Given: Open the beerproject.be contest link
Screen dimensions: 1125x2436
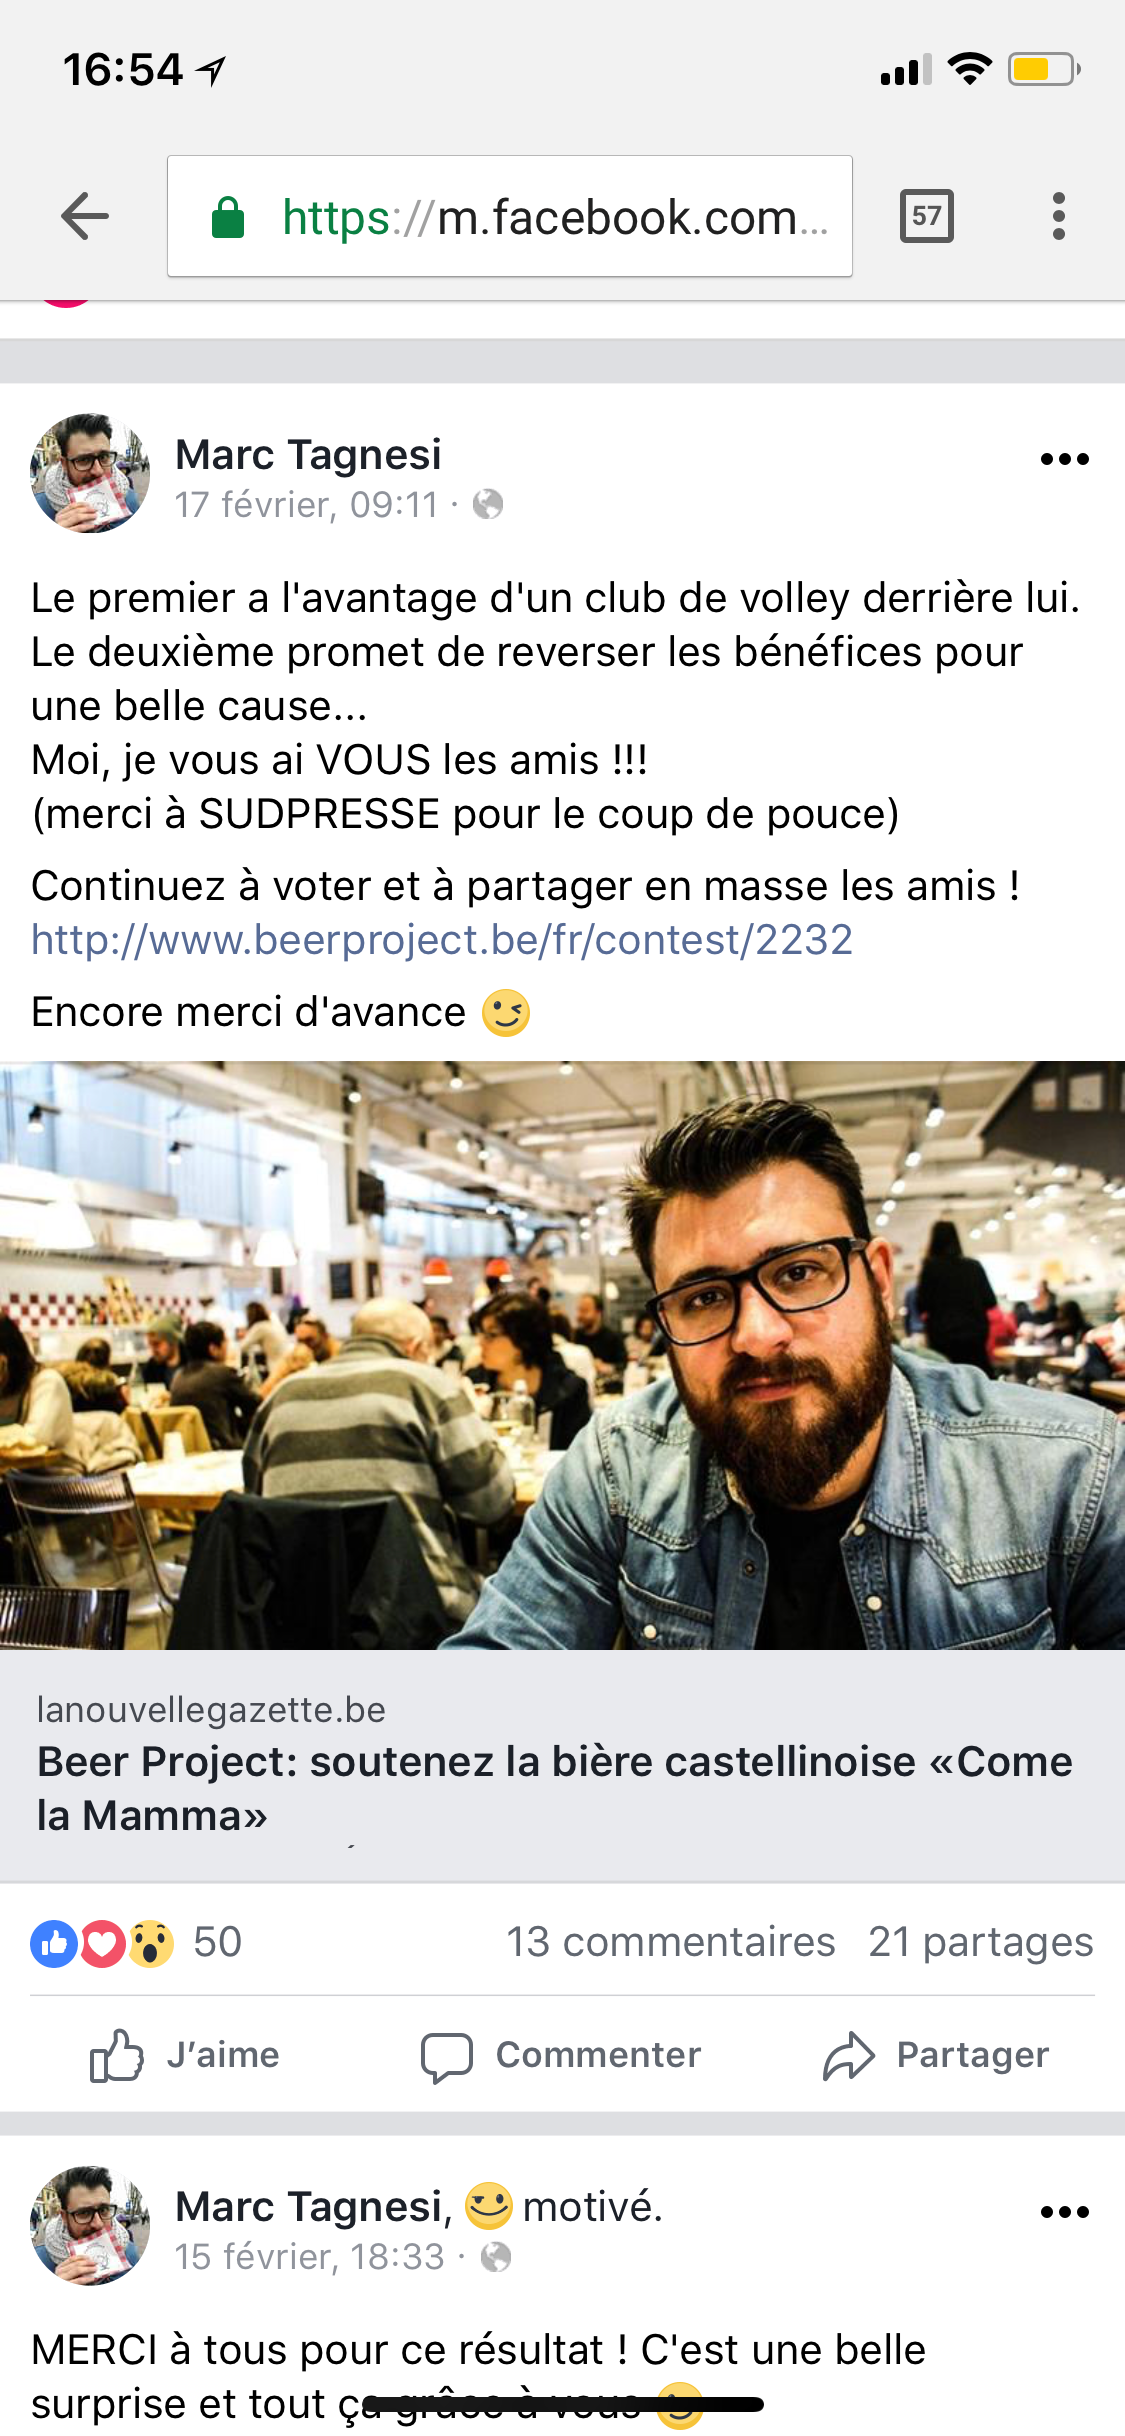Looking at the screenshot, I should point(442,940).
